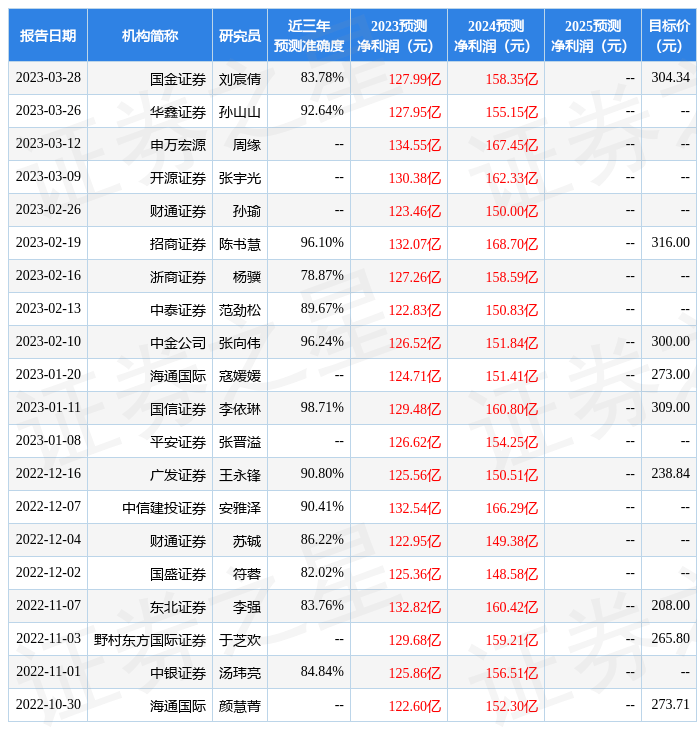The width and height of the screenshot is (697, 730).
Task: Click the 近三年预测准确度 column header
Action: 309,35
